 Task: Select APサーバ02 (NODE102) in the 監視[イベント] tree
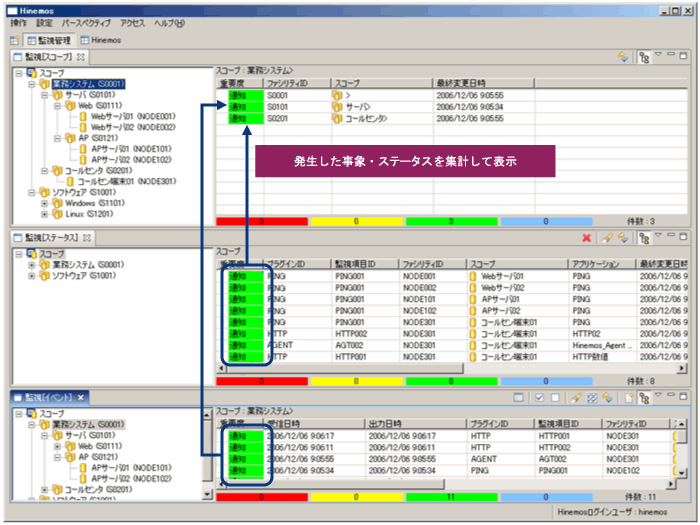tap(131, 478)
